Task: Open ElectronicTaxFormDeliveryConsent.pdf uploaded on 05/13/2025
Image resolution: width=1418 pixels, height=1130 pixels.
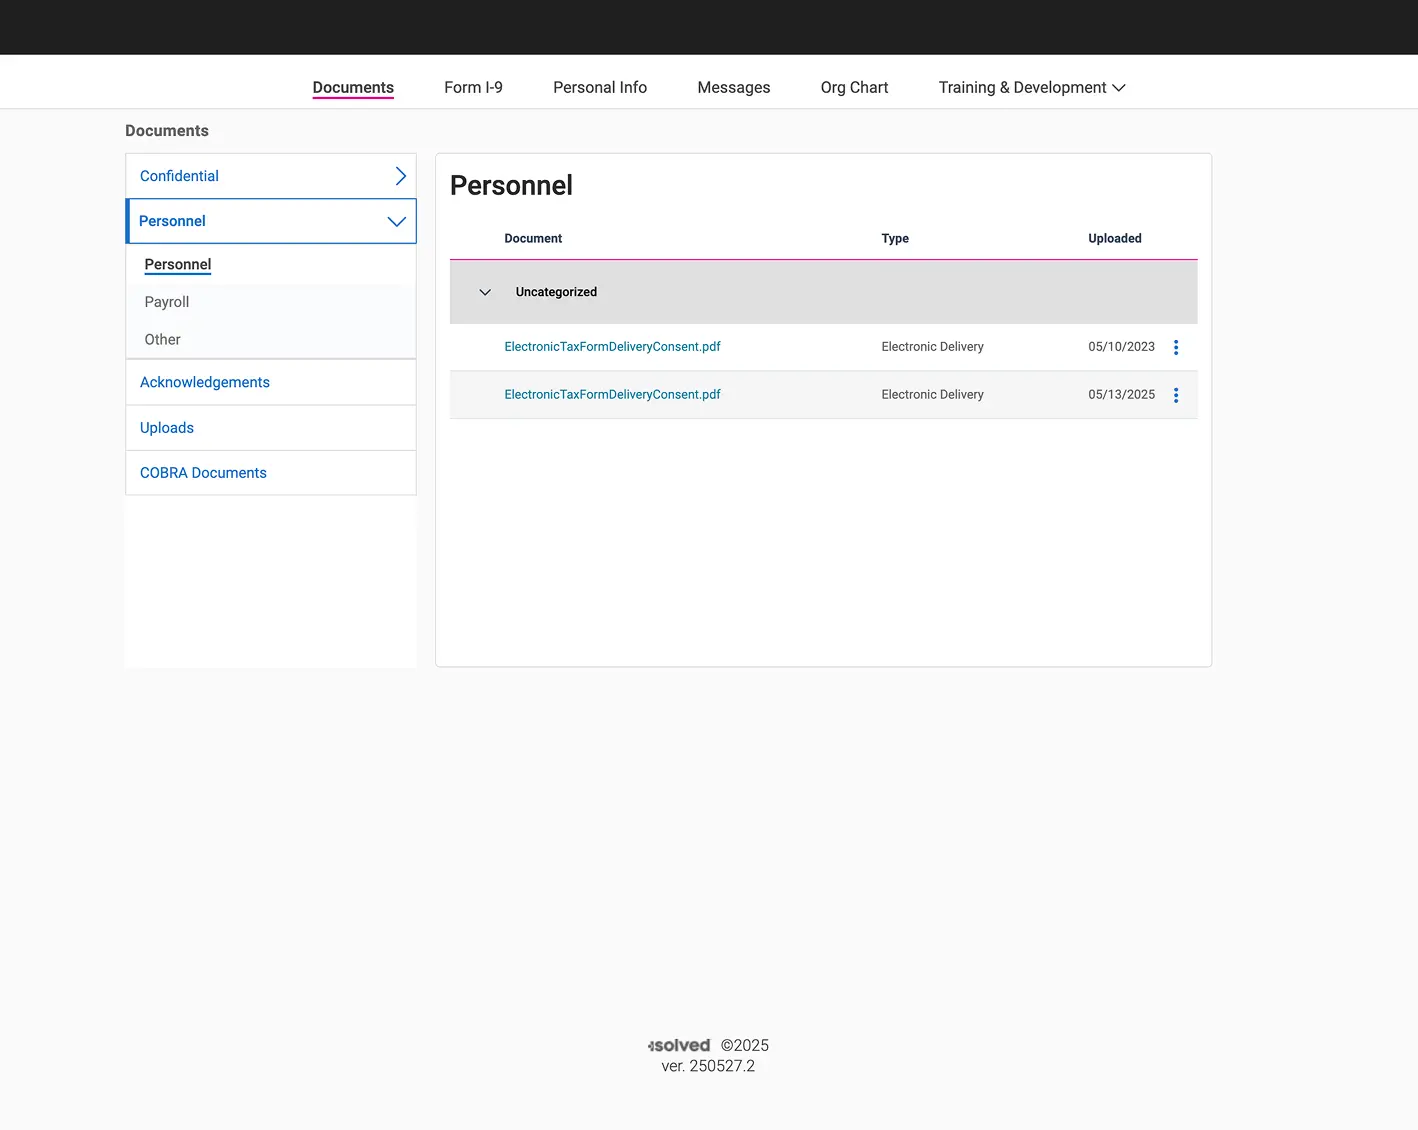Action: (x=612, y=394)
